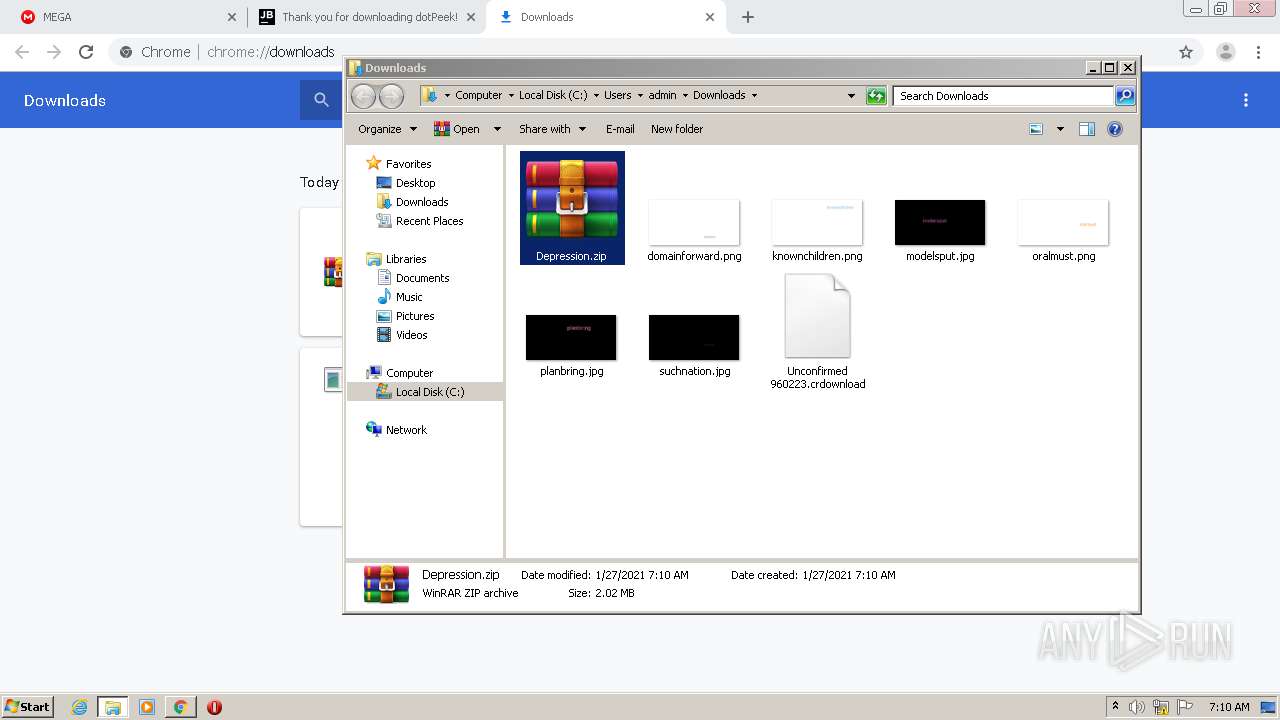
Task: Expand the views options dropdown arrow
Action: pos(1060,129)
